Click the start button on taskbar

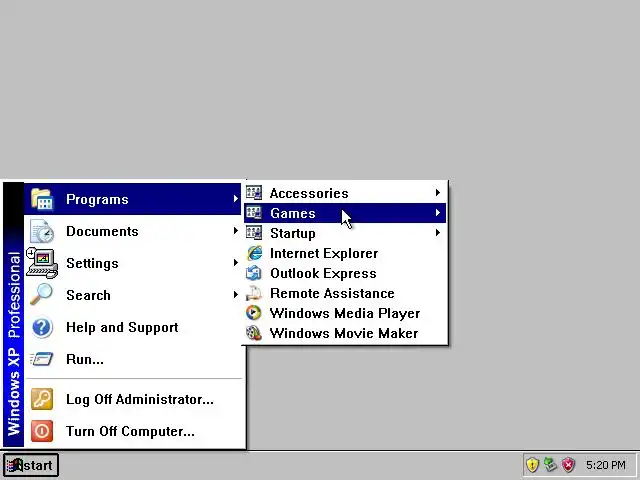(31, 465)
